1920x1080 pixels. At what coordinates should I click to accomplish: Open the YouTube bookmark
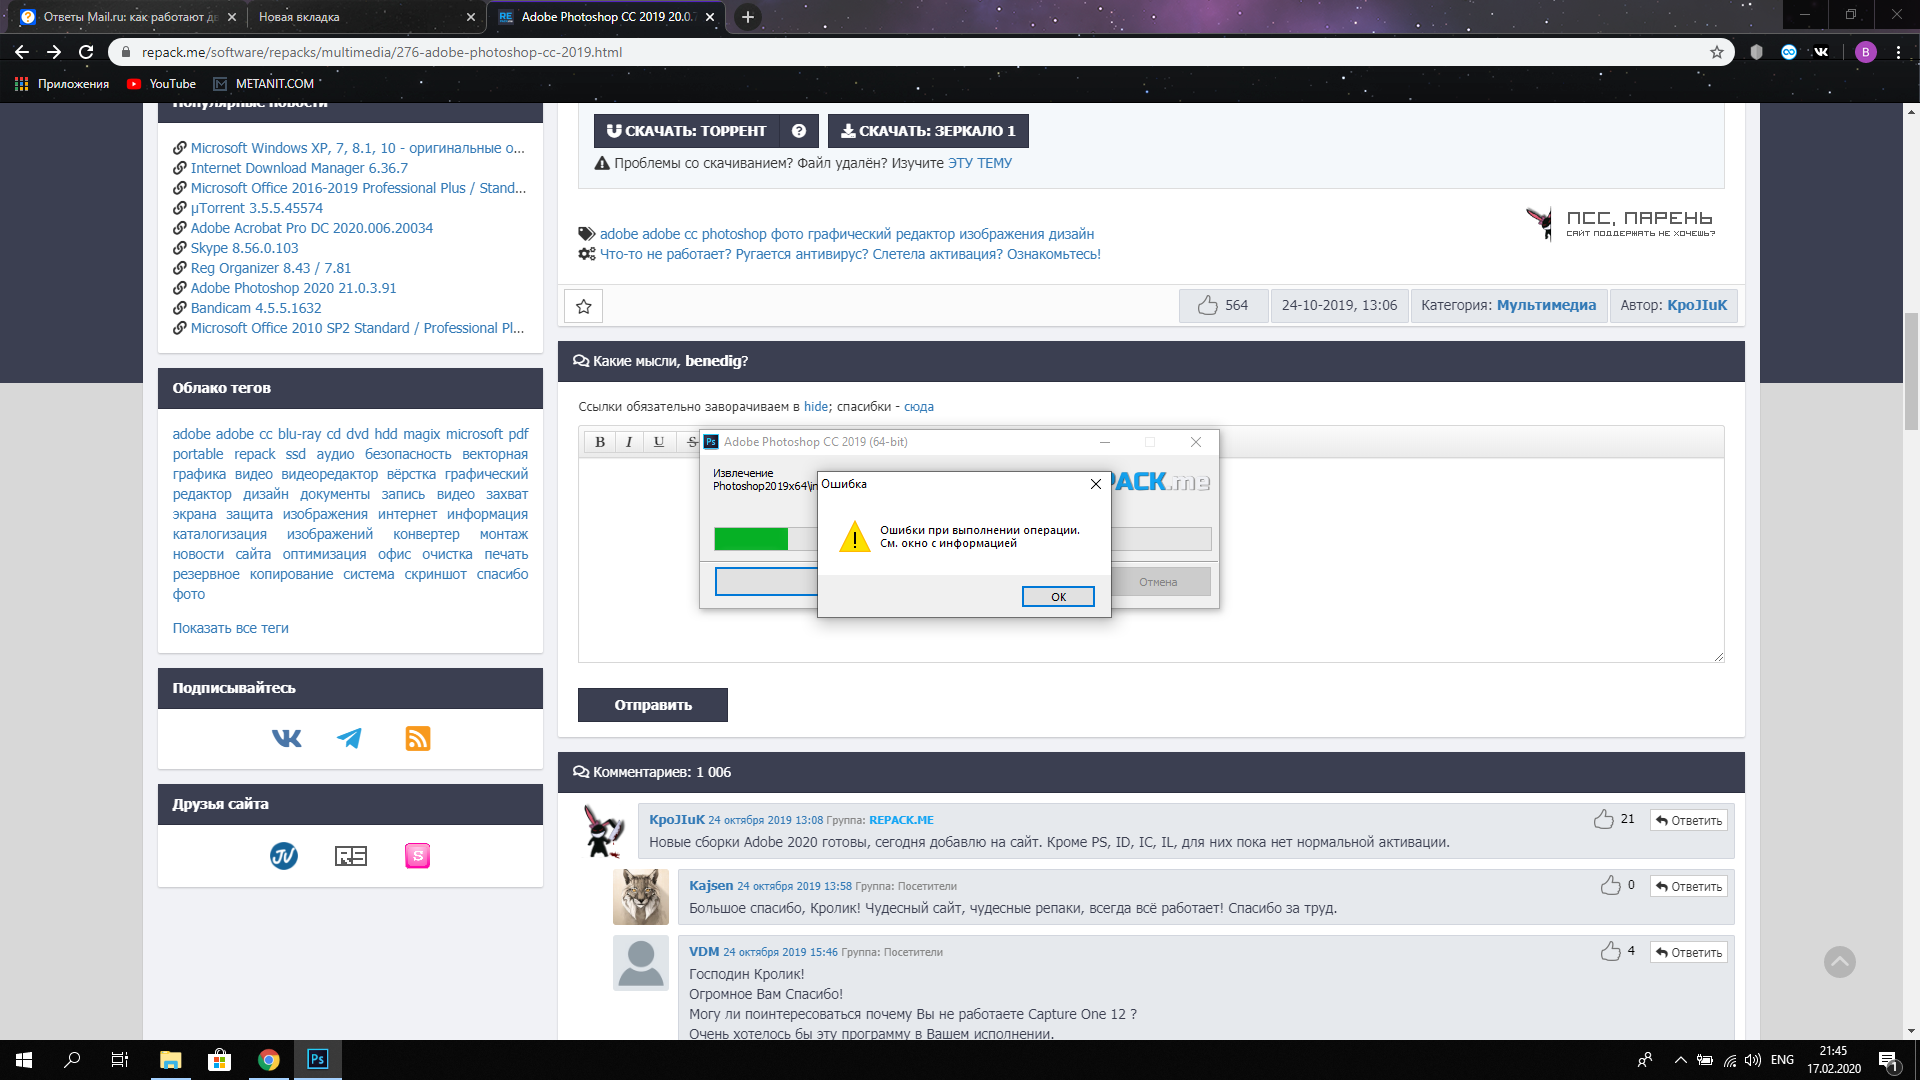click(162, 84)
